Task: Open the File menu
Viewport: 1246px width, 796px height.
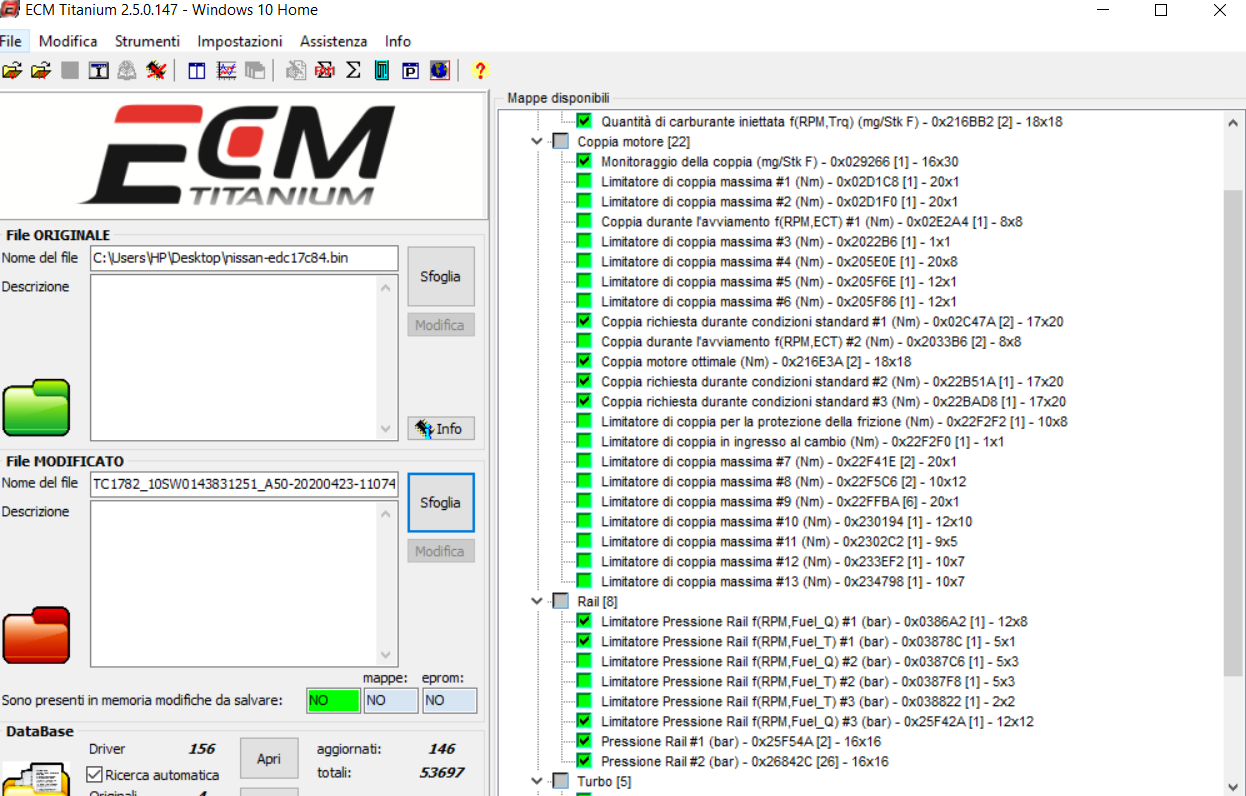Action: (x=11, y=41)
